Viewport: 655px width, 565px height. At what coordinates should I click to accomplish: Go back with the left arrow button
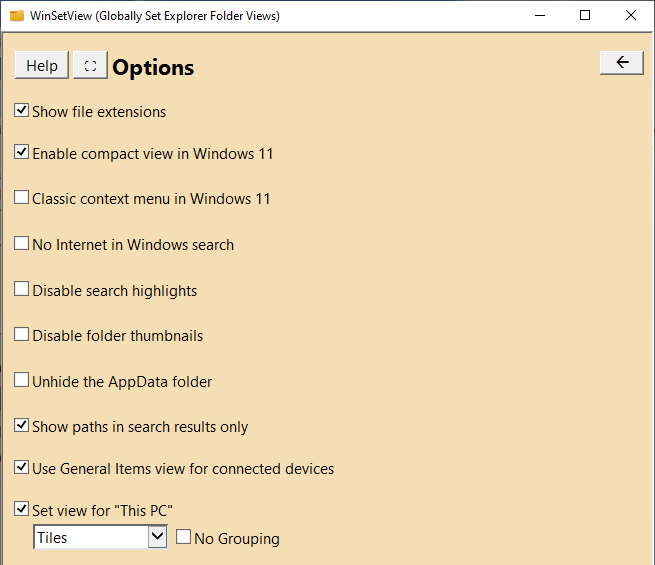pos(622,63)
